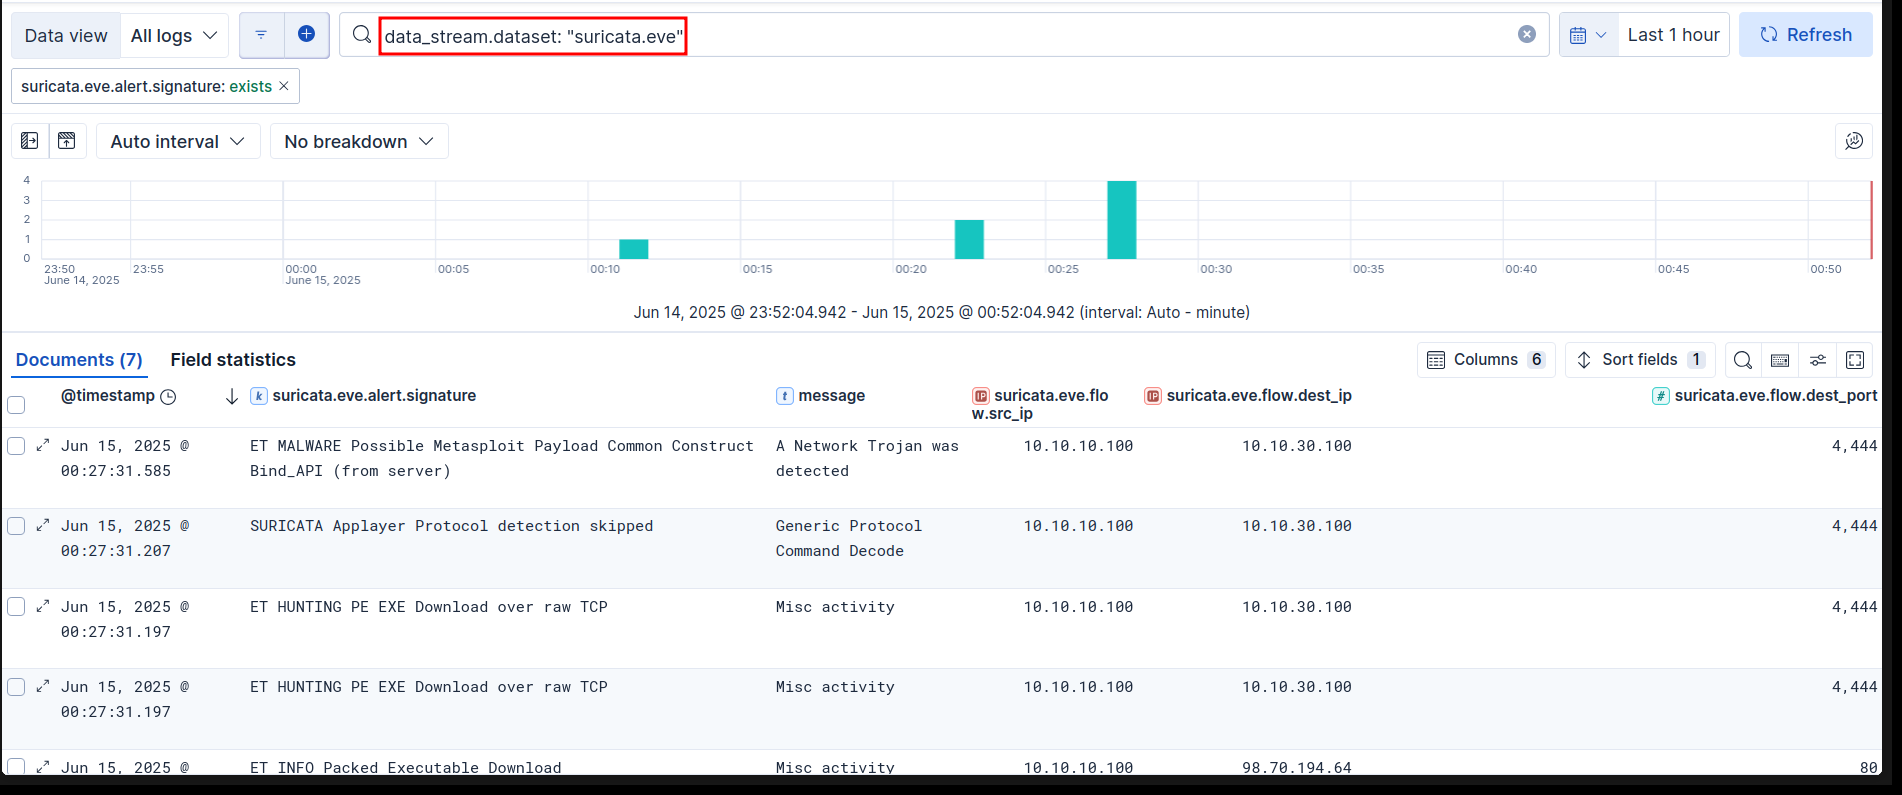Image resolution: width=1902 pixels, height=795 pixels.
Task: Open the All logs data view dropdown
Action: (x=174, y=35)
